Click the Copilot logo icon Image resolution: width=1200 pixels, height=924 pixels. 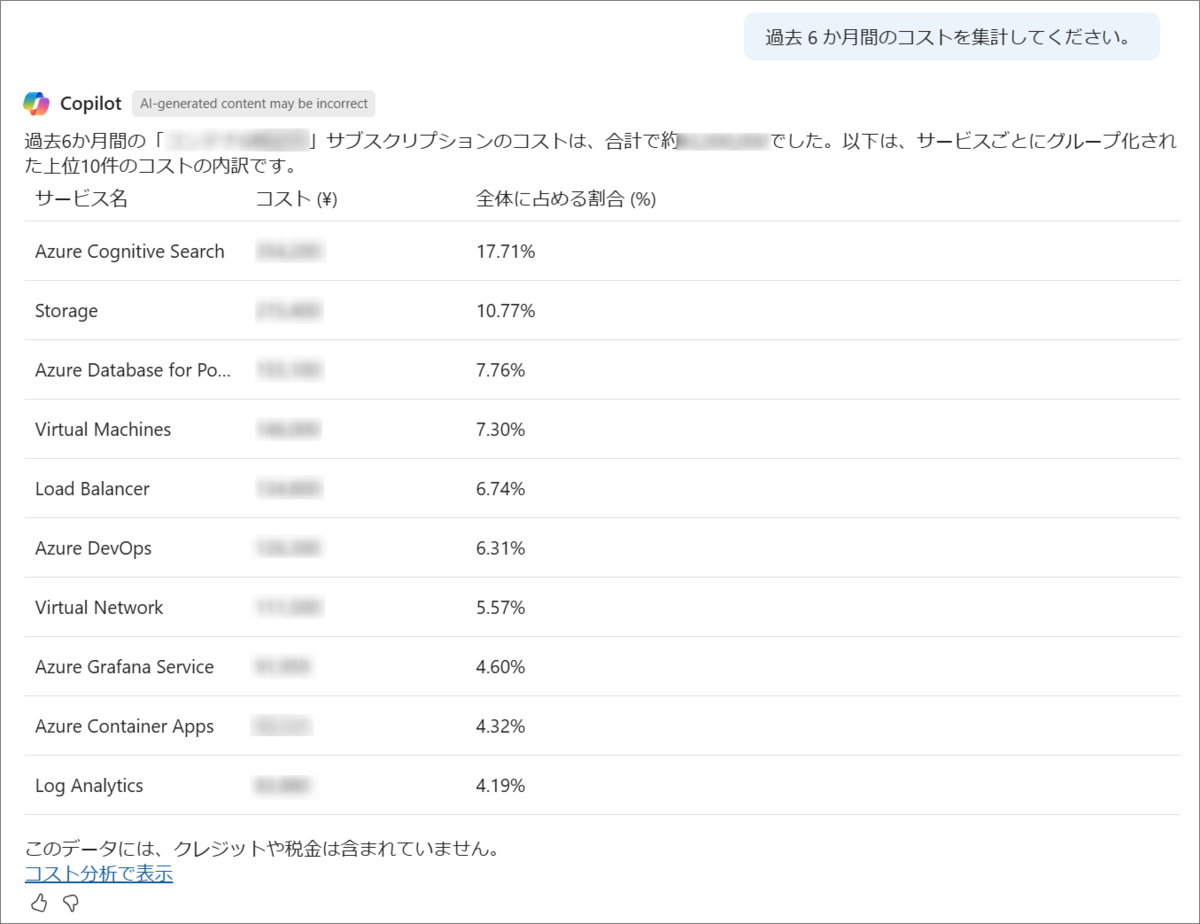point(37,103)
